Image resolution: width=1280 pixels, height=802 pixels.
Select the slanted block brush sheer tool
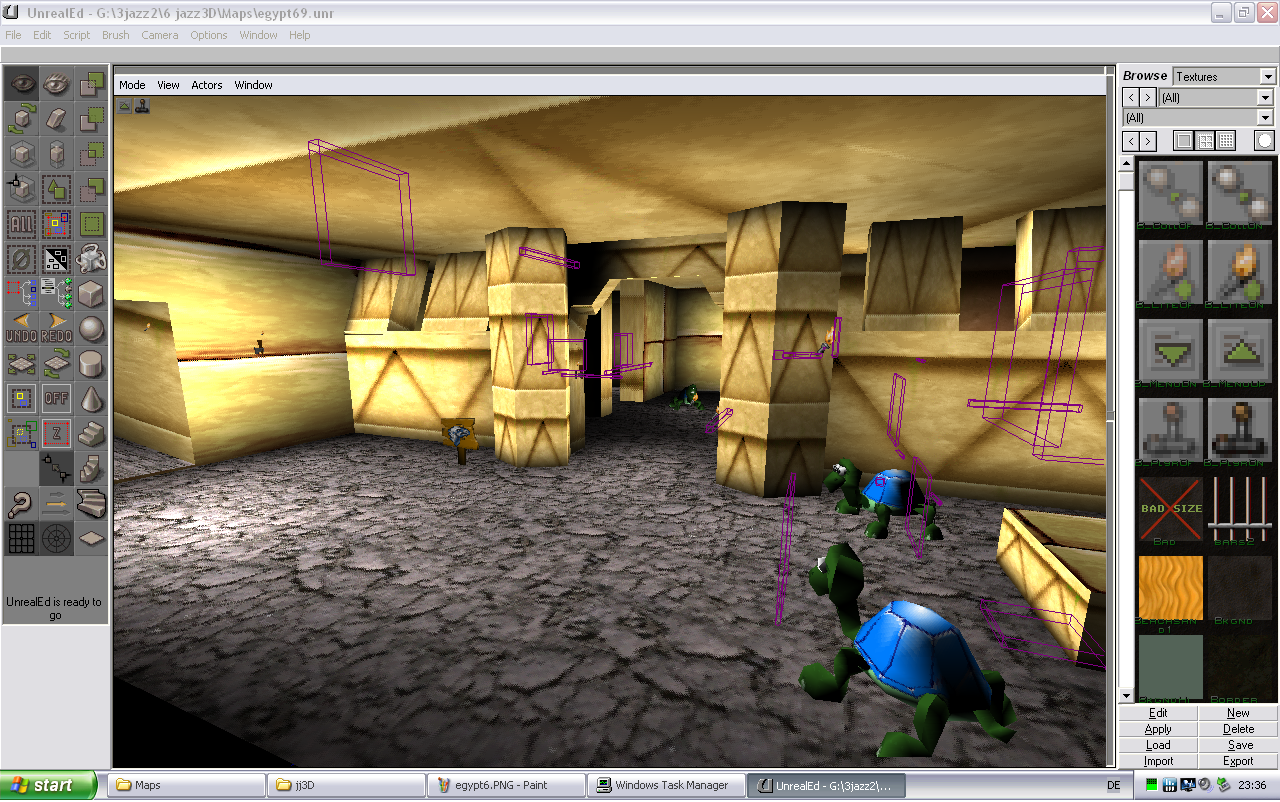[x=56, y=119]
